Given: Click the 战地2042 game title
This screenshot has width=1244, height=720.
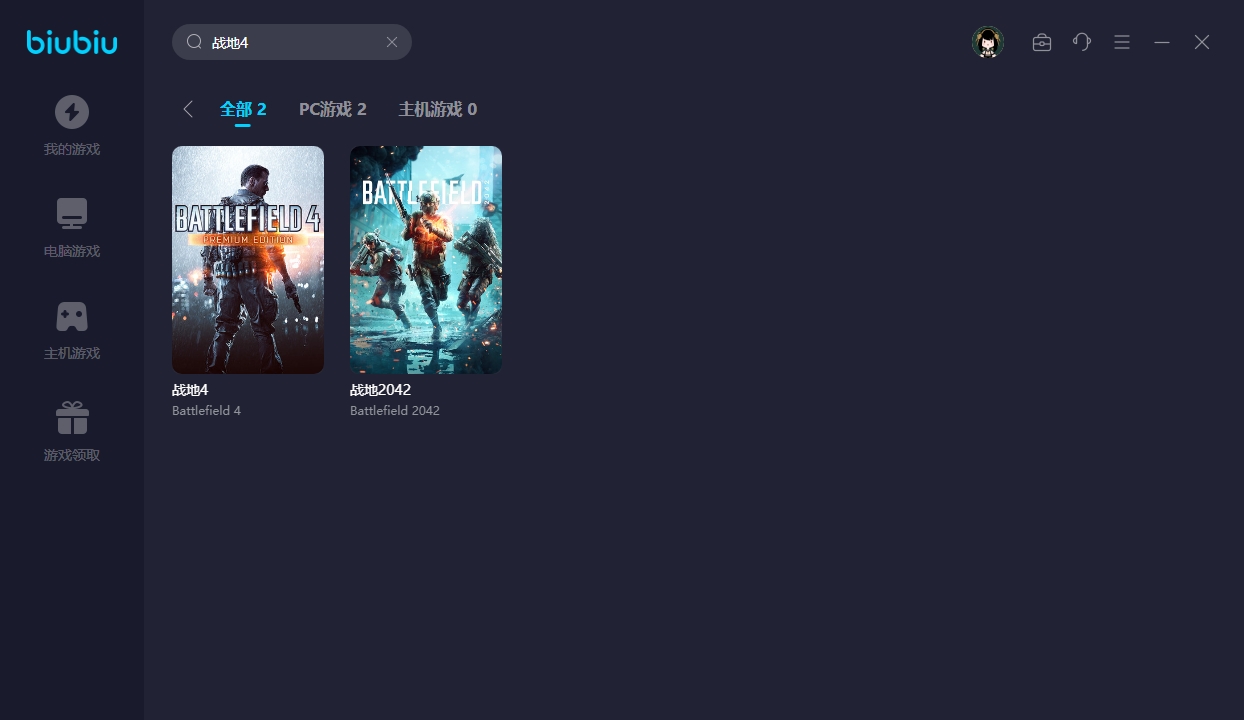Looking at the screenshot, I should pyautogui.click(x=380, y=390).
